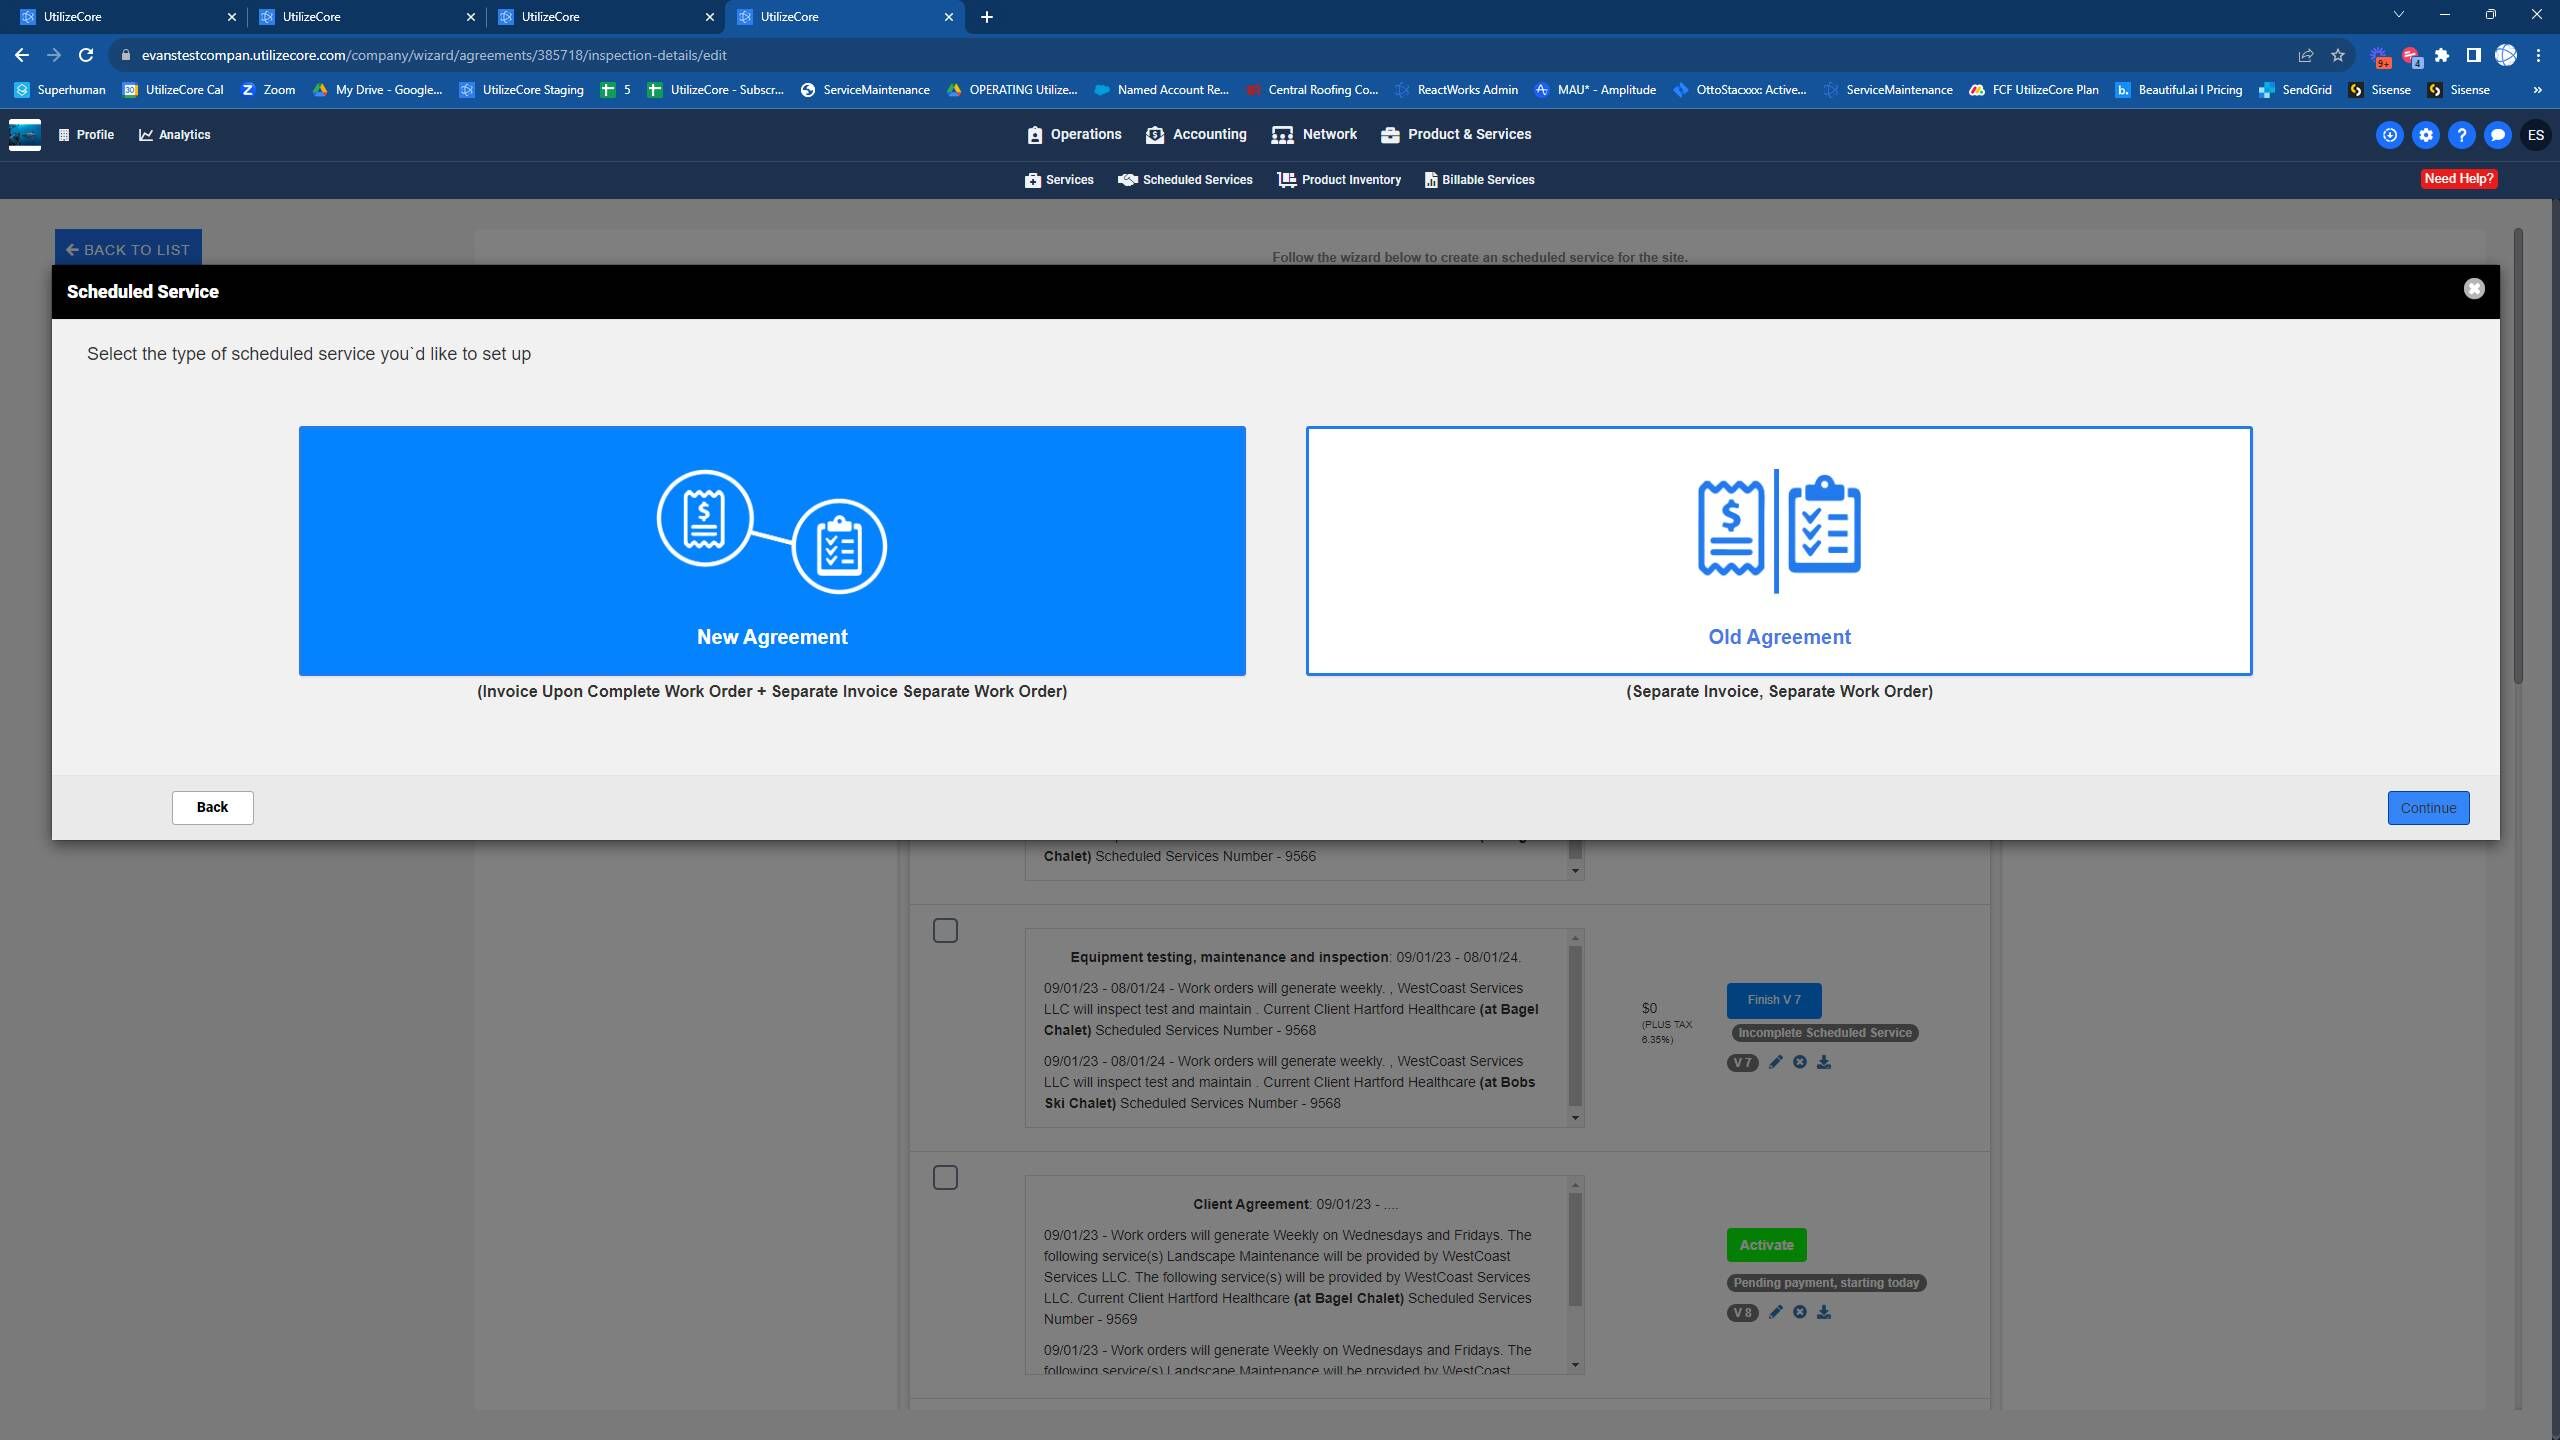Click the circular add icon in header

(x=2389, y=135)
